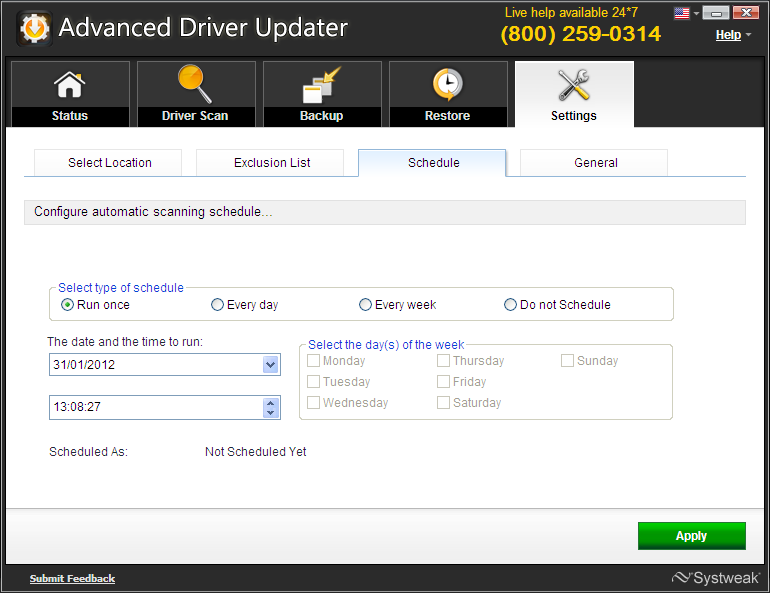Check the Thursday checkbox

pyautogui.click(x=443, y=361)
